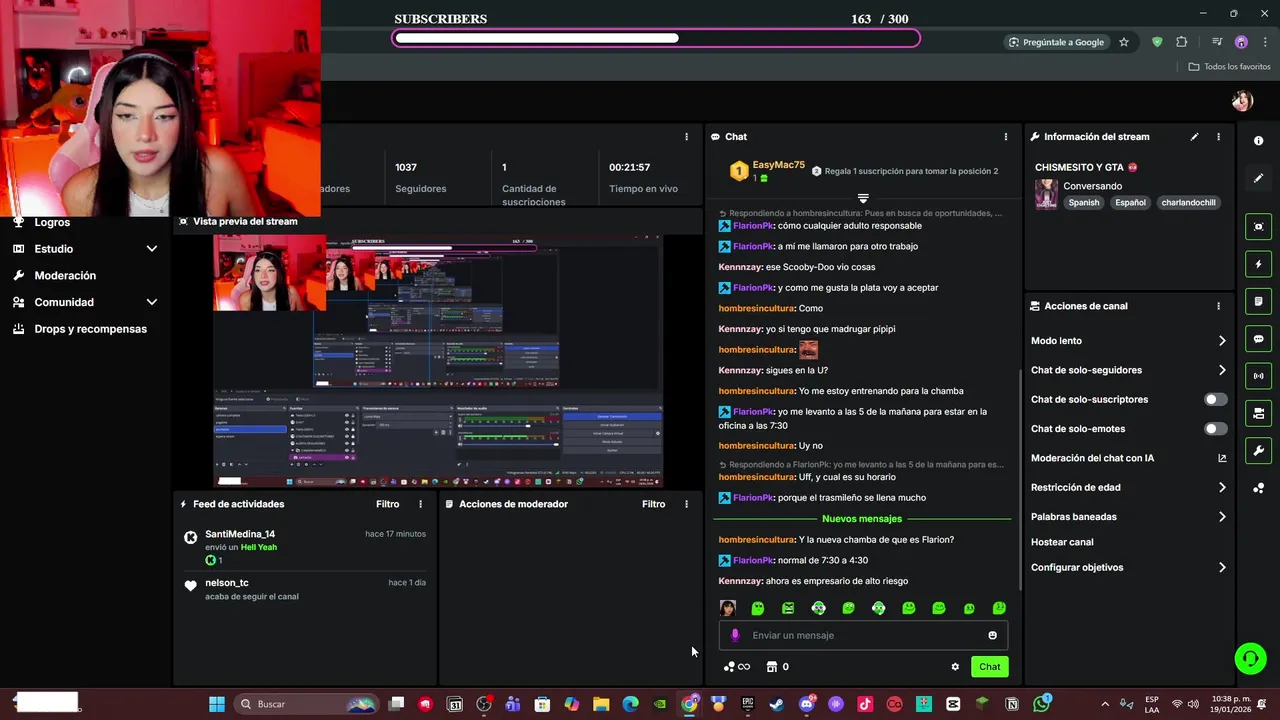The width and height of the screenshot is (1280, 720).
Task: Open Discord from the taskbar
Action: (807, 704)
